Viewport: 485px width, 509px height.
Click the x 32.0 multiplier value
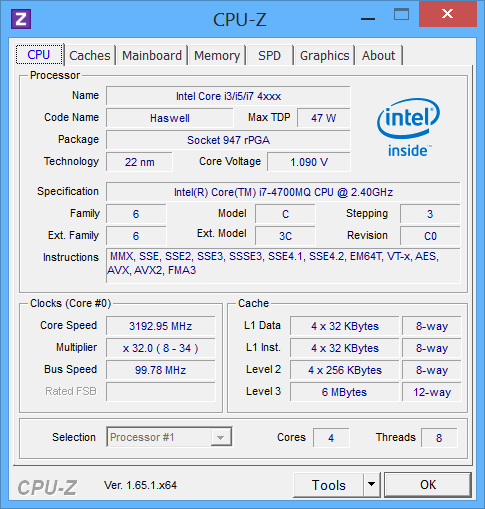click(x=161, y=348)
